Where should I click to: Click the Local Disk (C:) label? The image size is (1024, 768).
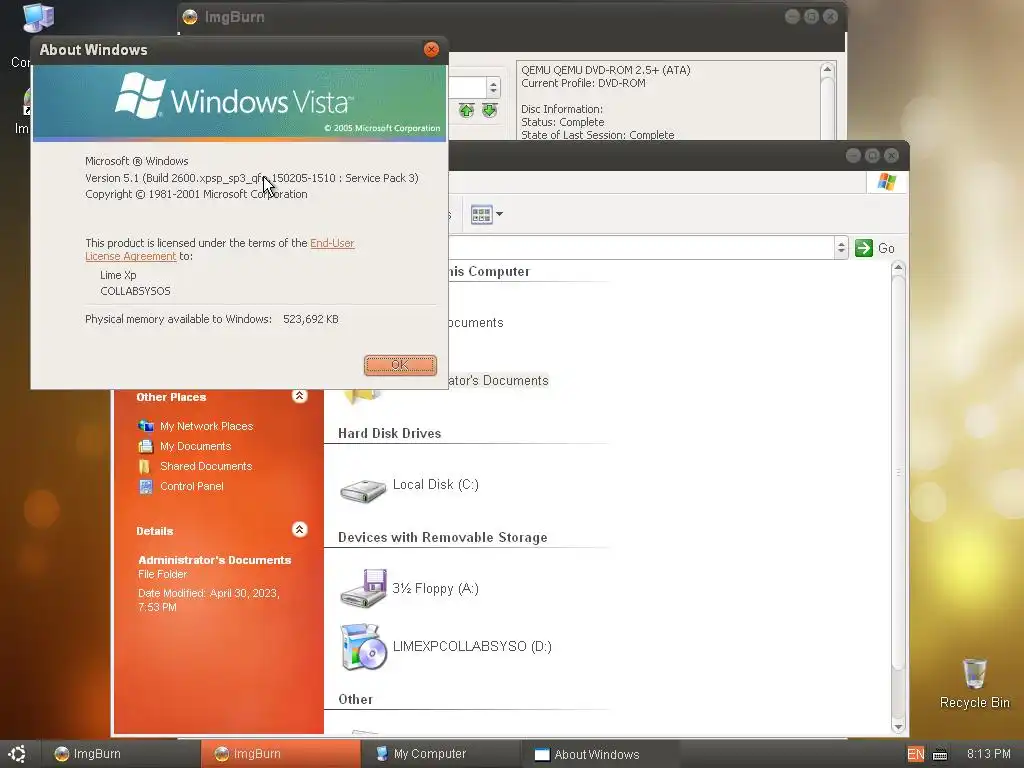(436, 485)
